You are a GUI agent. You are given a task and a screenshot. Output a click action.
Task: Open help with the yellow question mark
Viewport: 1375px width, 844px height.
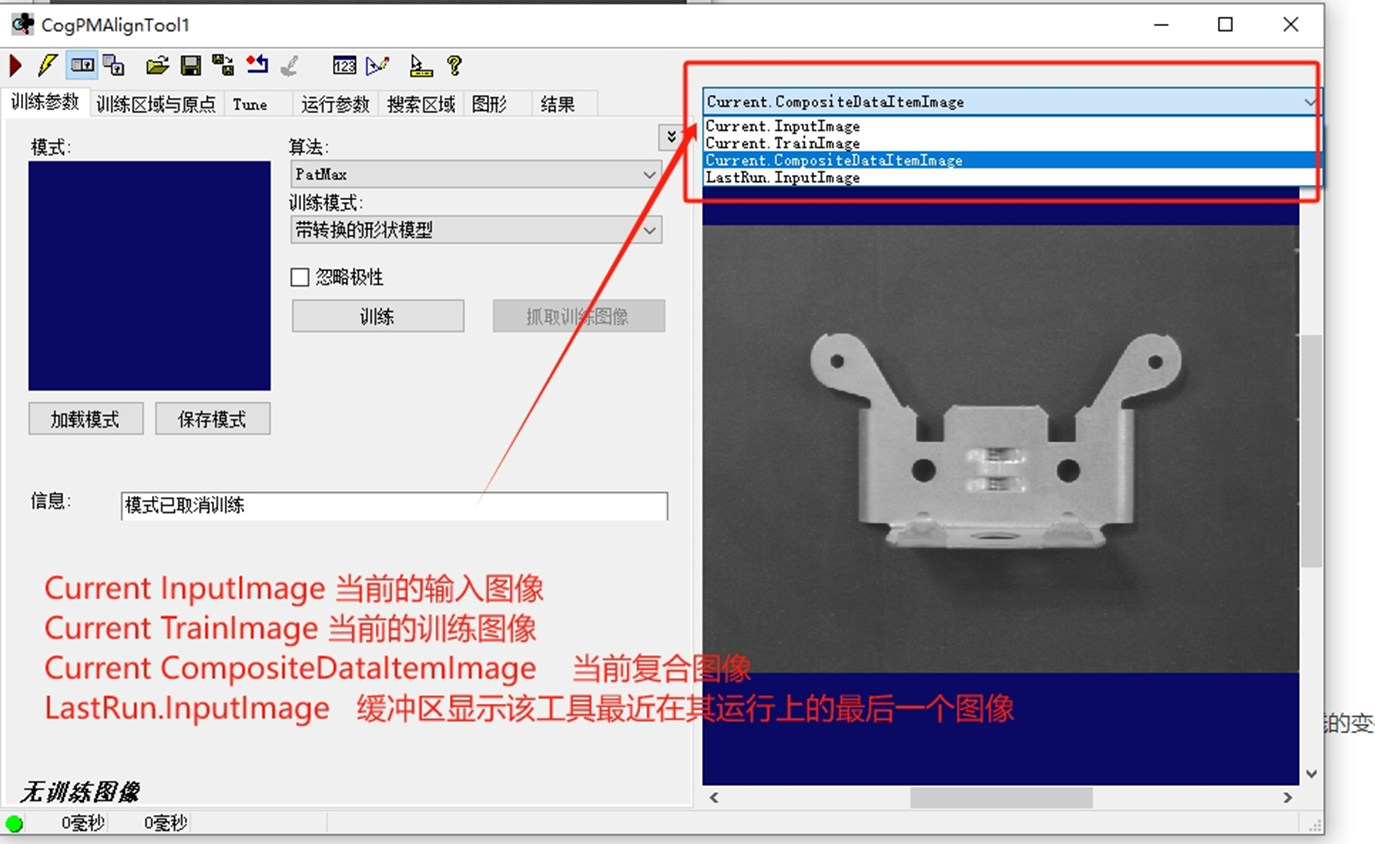tap(454, 66)
